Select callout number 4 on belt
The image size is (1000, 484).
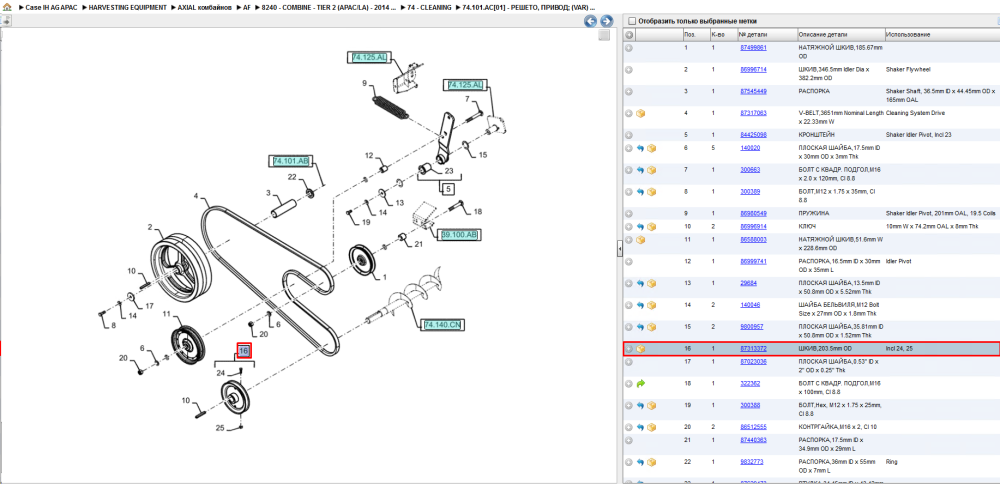coord(196,196)
